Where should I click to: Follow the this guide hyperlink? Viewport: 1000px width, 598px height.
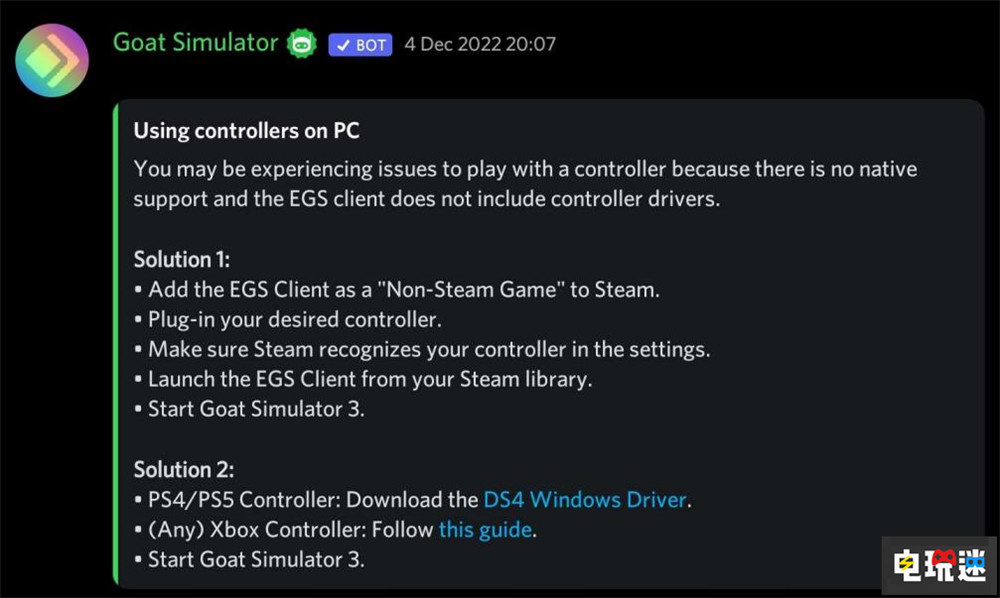485,529
